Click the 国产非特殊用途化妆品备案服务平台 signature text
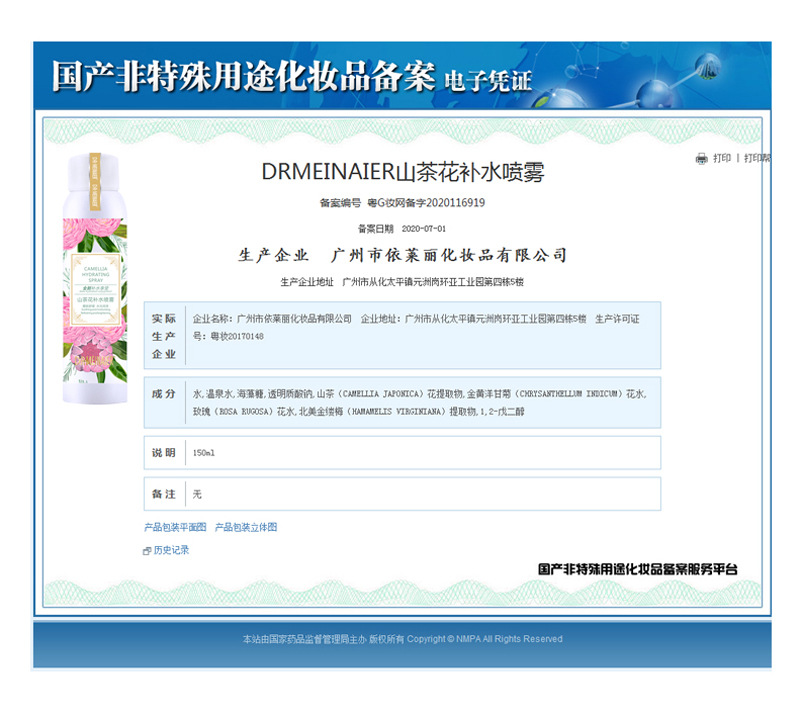 [638, 569]
